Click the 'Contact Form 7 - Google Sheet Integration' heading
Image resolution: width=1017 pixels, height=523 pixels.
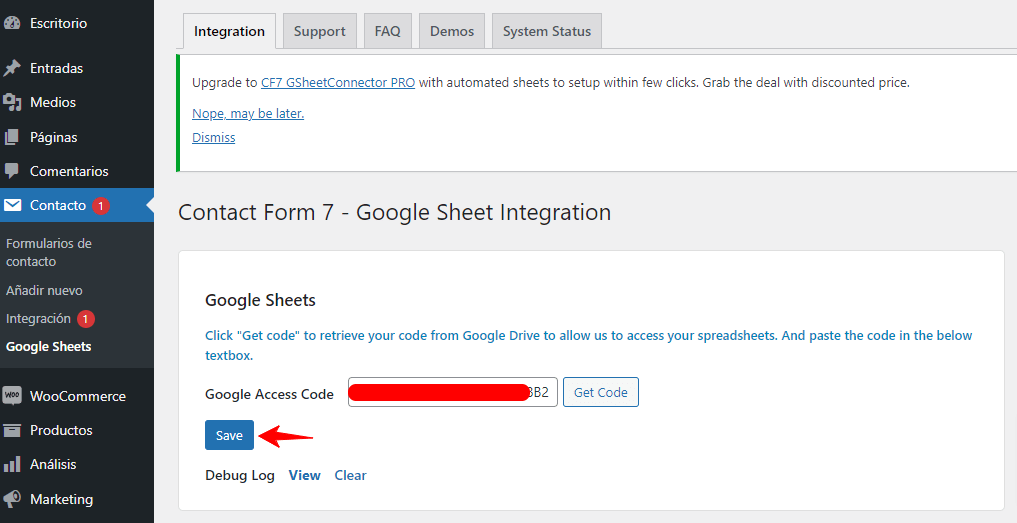[394, 212]
